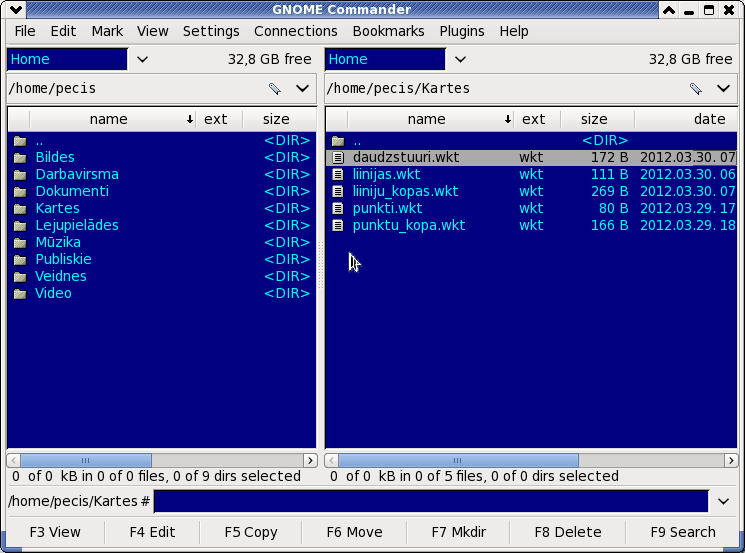745x553 pixels.
Task: Click the bookmark pin icon in right path bar
Action: click(x=696, y=88)
